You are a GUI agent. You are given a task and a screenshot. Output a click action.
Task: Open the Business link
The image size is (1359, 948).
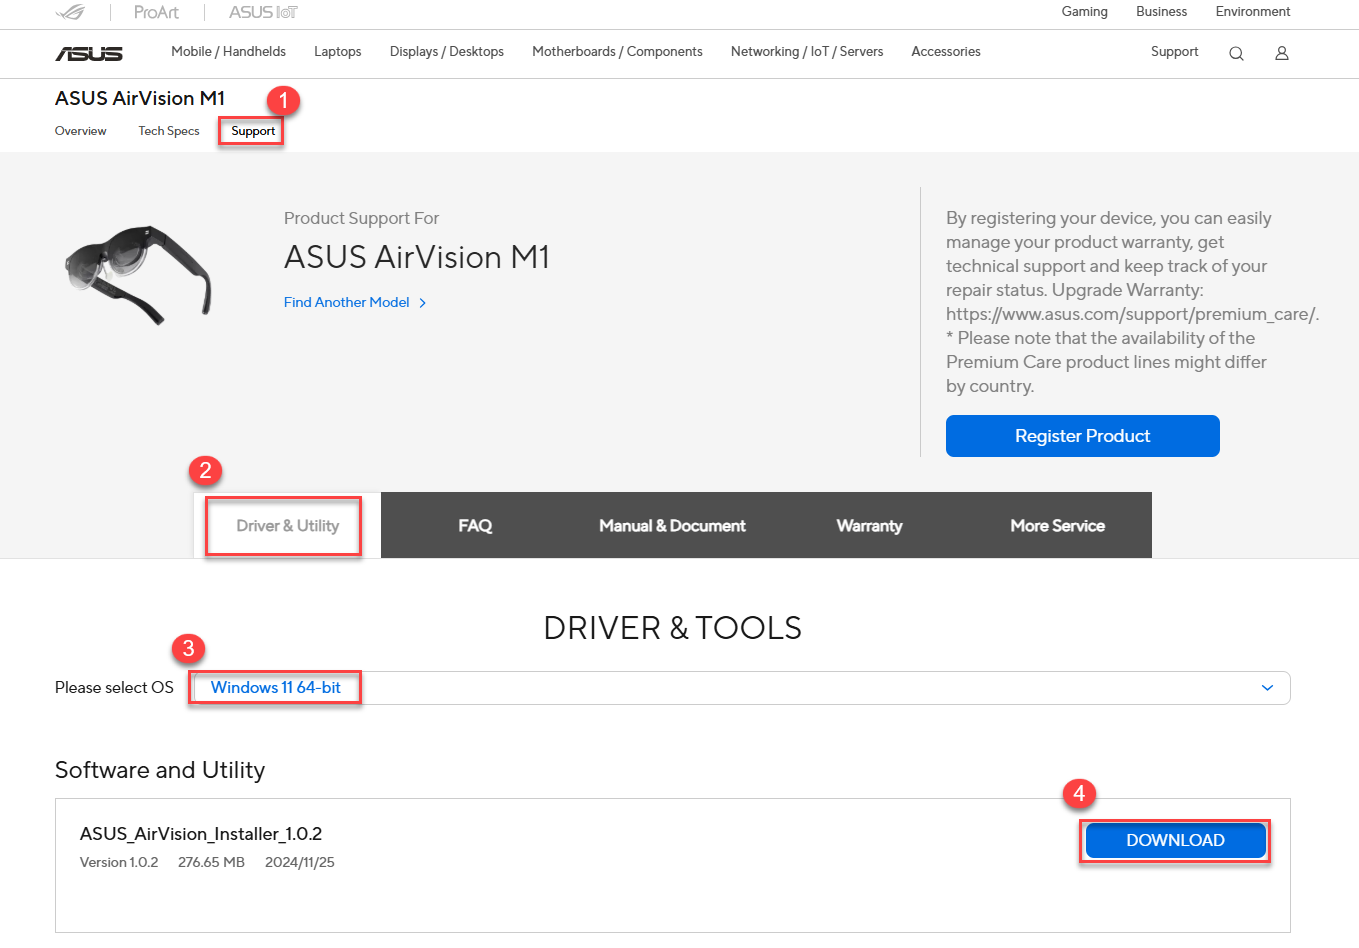(1161, 12)
